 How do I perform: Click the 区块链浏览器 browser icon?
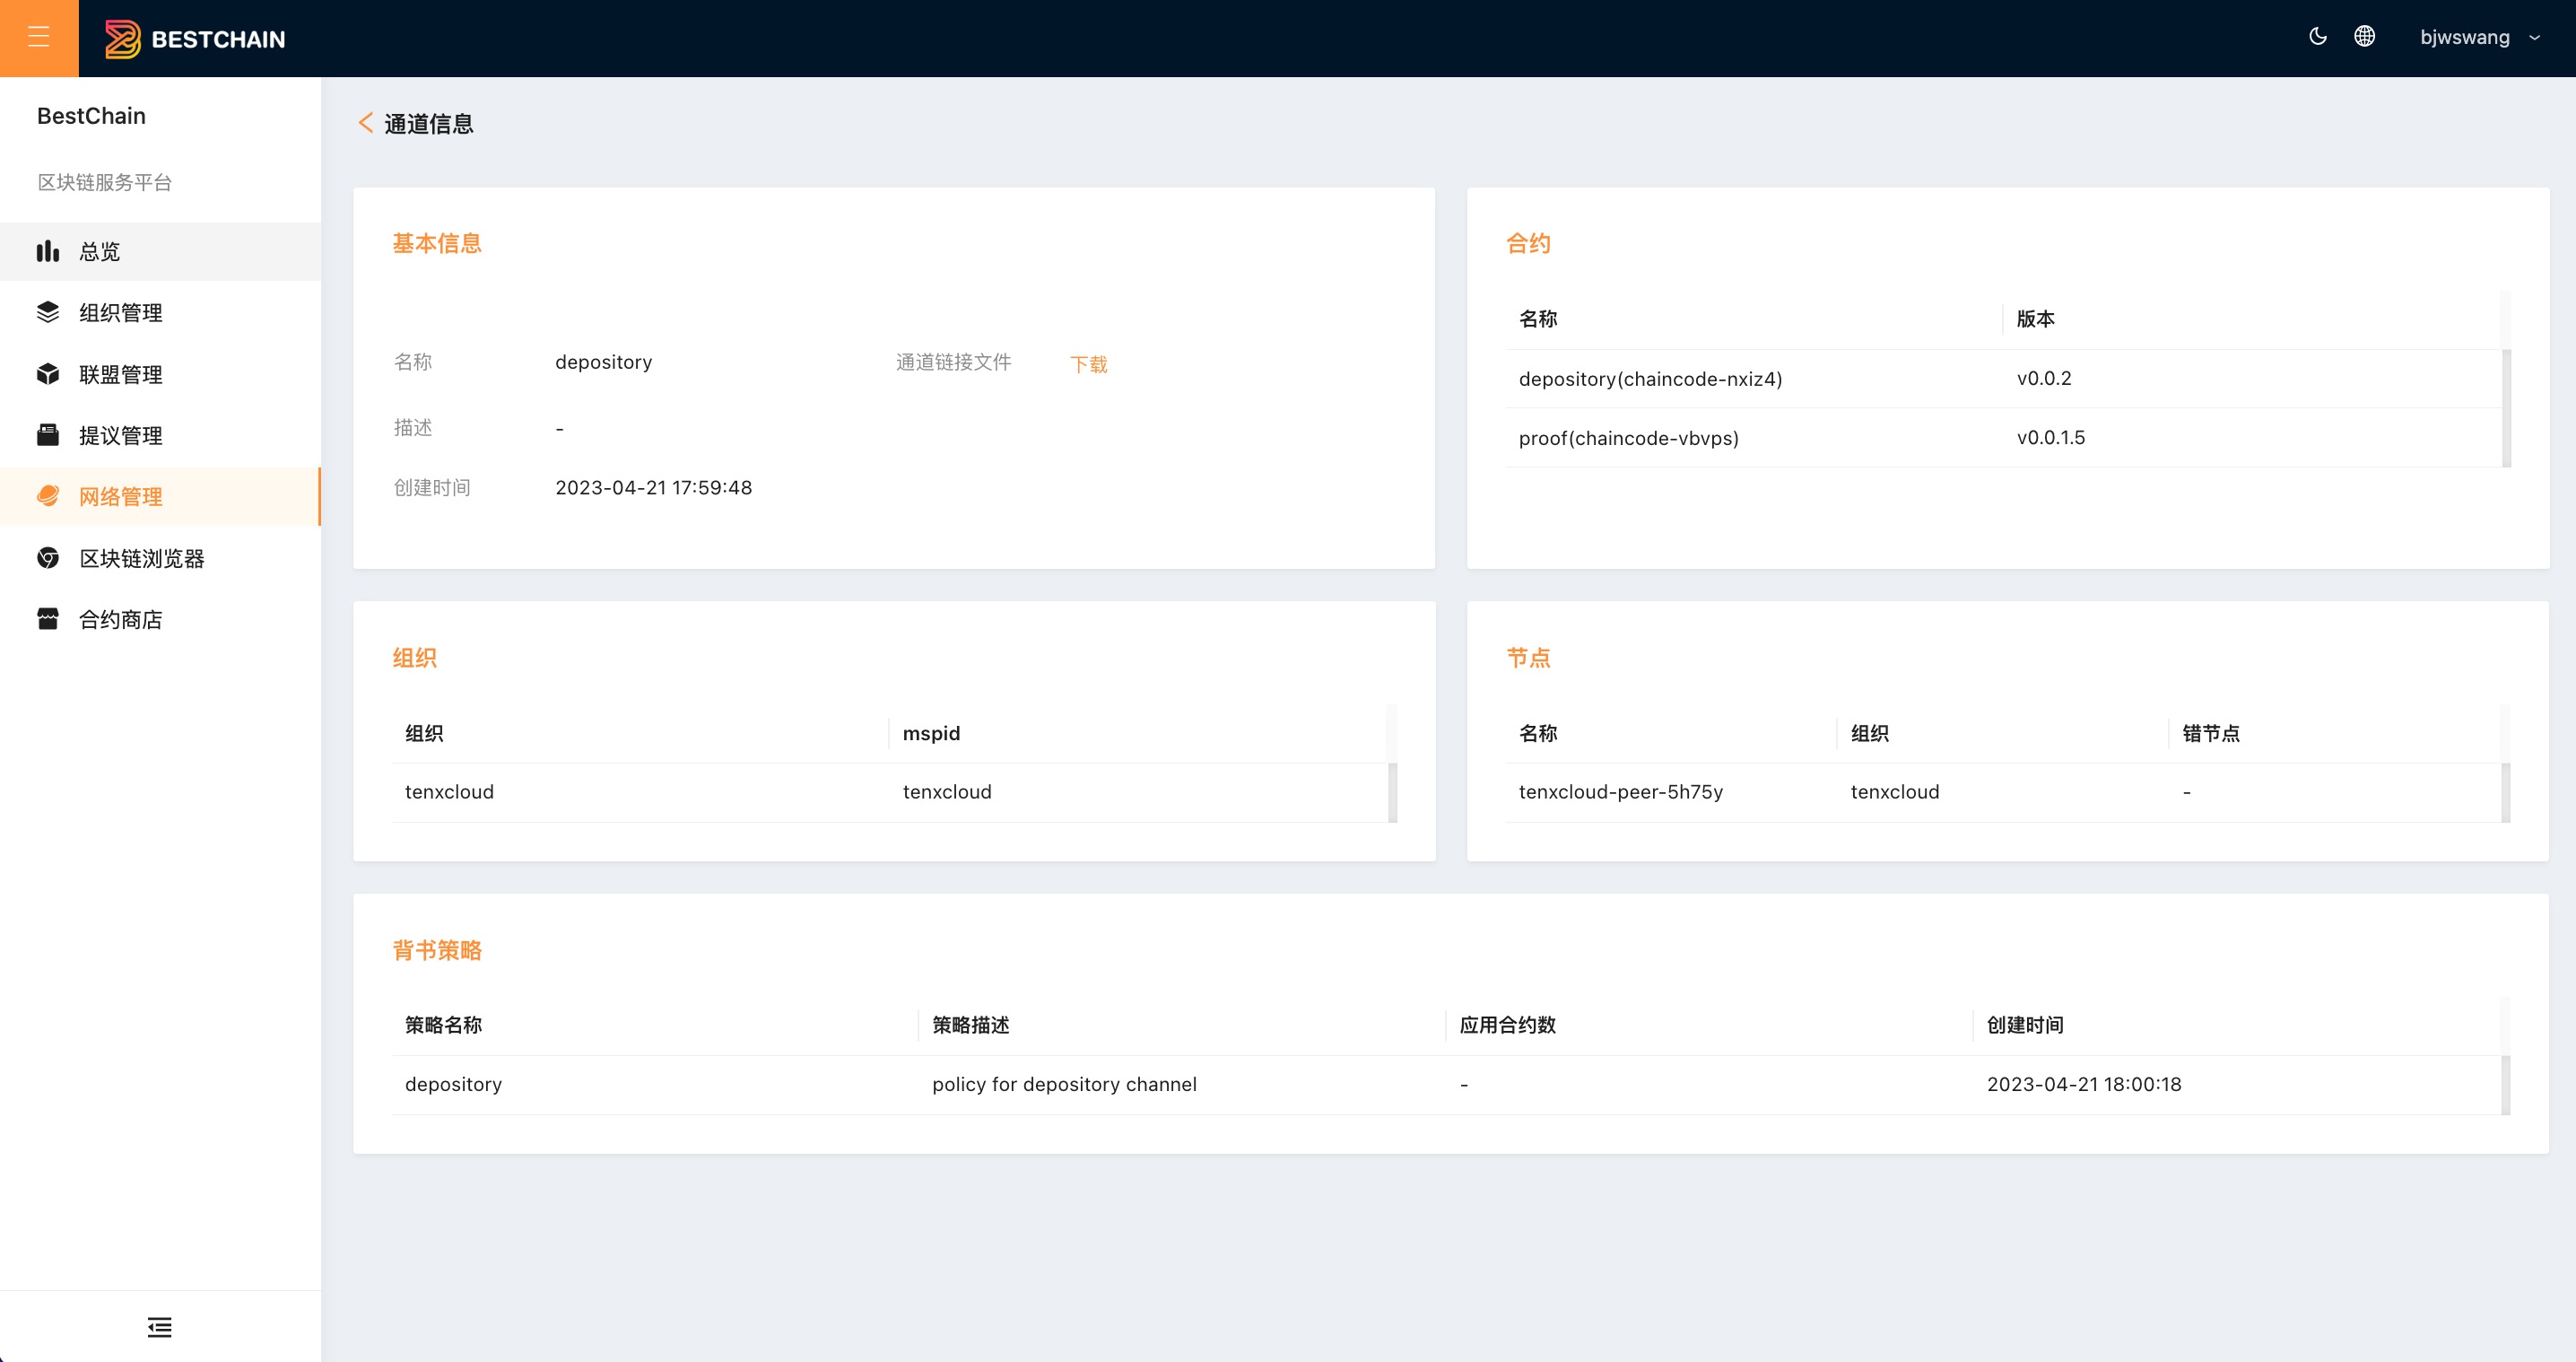coord(48,558)
